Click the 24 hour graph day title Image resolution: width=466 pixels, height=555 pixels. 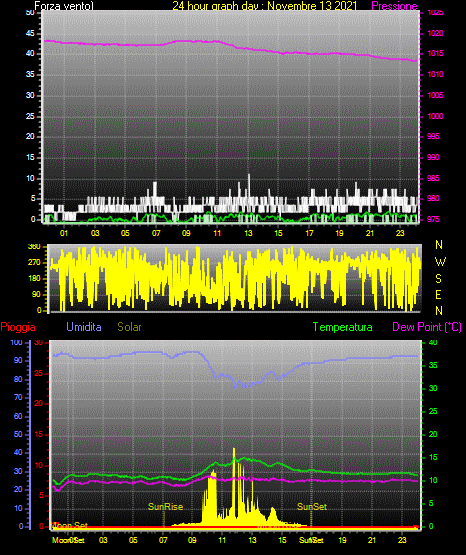tap(265, 6)
